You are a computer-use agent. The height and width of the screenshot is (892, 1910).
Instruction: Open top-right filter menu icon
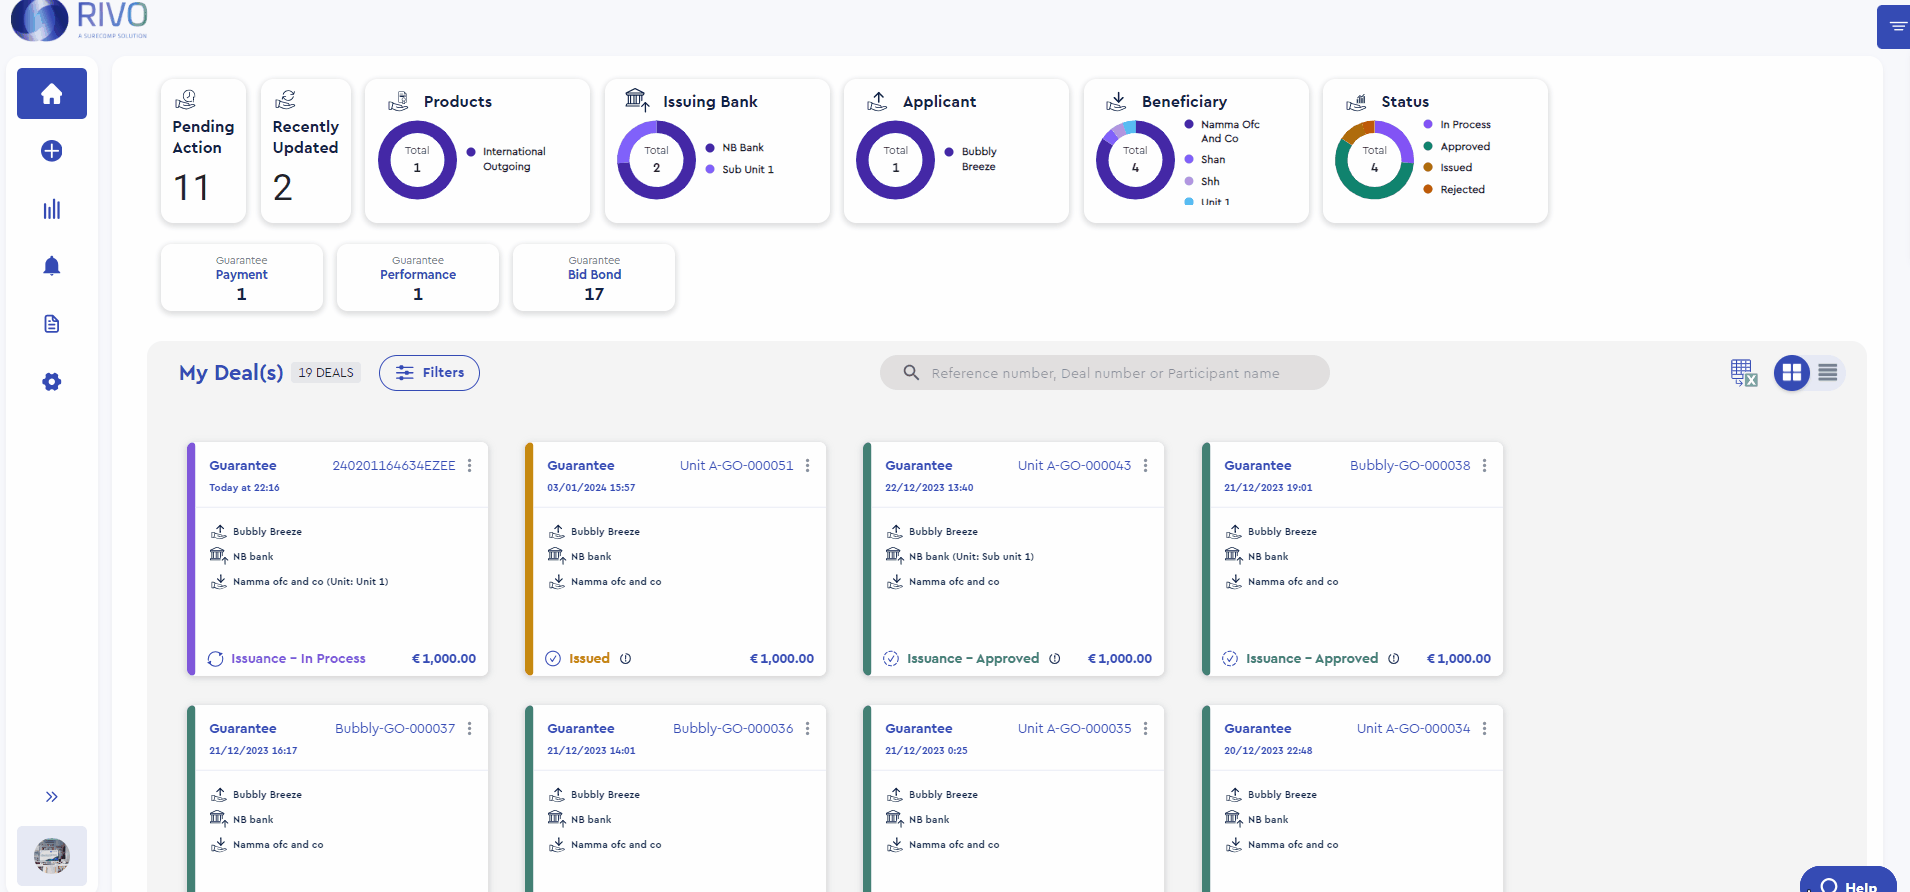click(1895, 26)
